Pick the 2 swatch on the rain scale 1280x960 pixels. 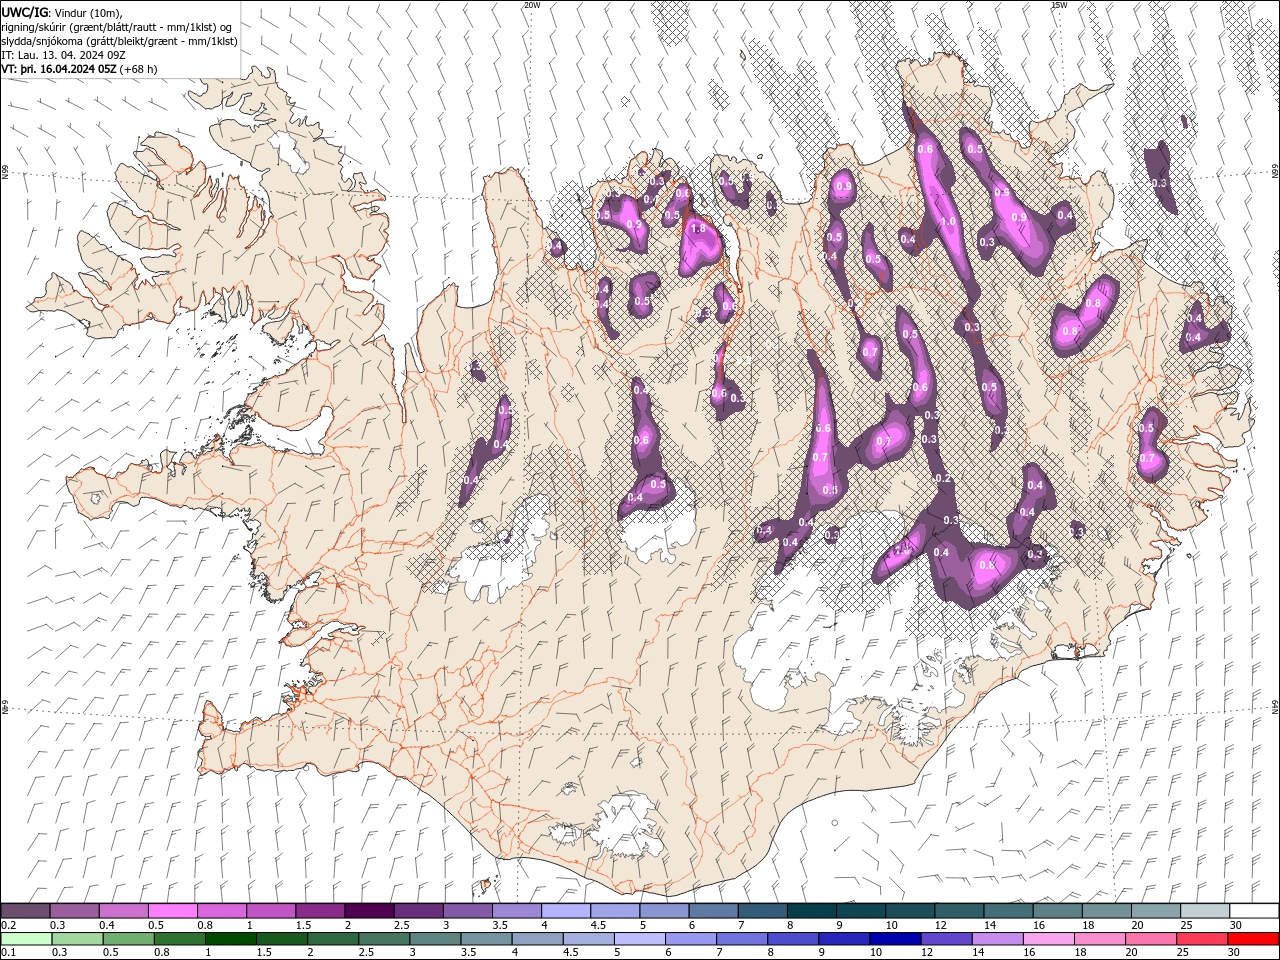coord(333,939)
